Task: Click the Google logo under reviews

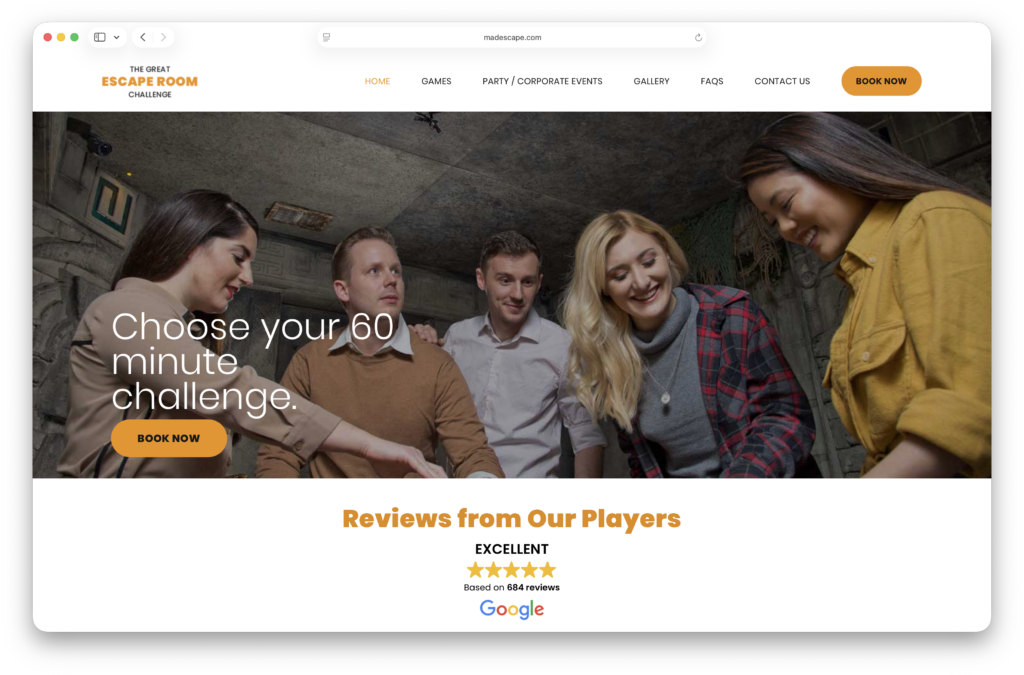Action: click(511, 609)
